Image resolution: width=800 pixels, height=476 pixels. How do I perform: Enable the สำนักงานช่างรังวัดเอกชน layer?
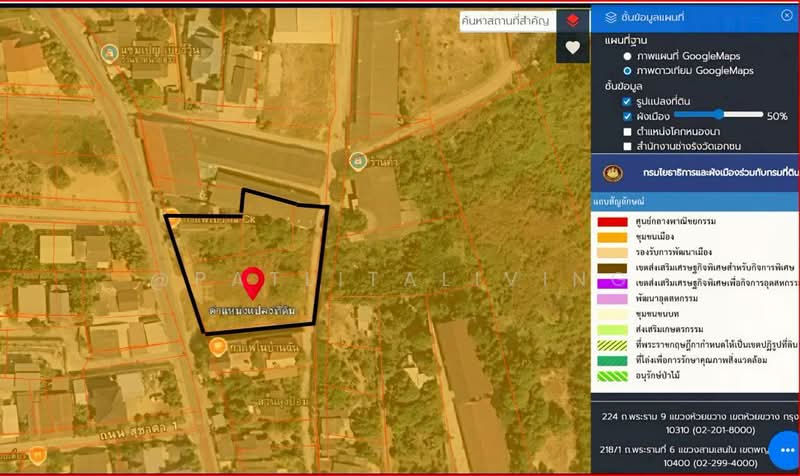627,146
